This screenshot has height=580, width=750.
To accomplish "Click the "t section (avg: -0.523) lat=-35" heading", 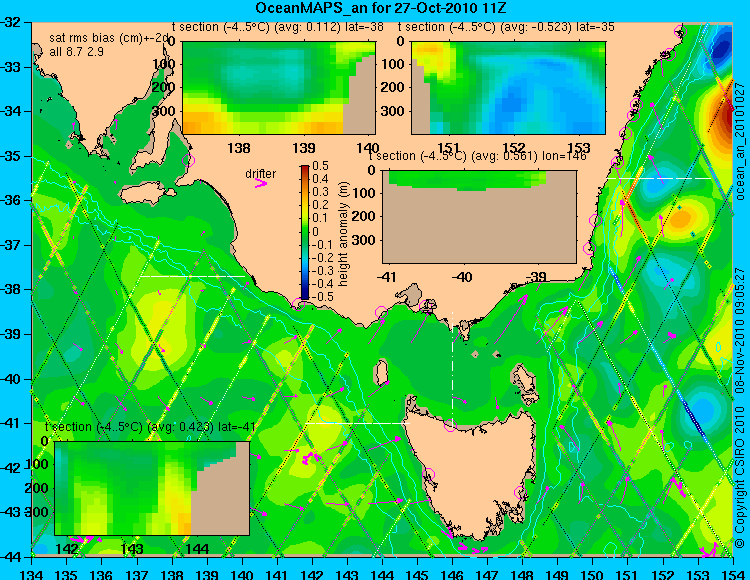I will click(x=506, y=27).
